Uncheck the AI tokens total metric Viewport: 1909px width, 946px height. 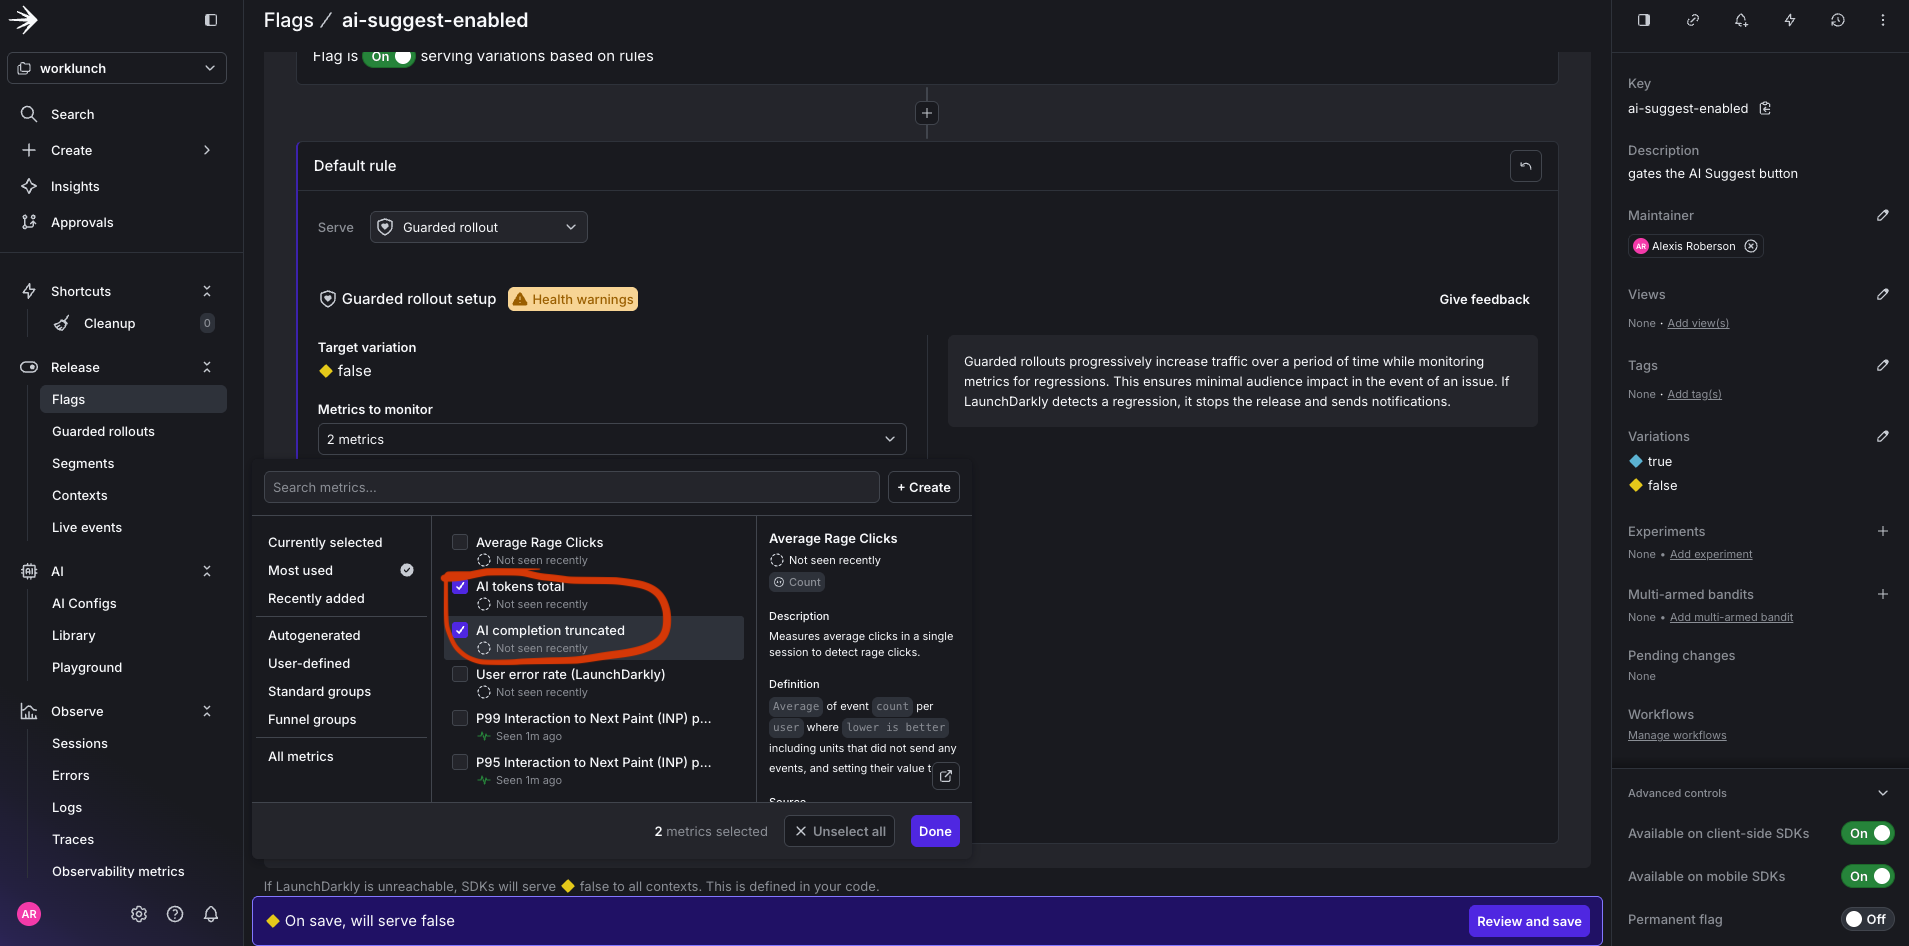pyautogui.click(x=460, y=586)
